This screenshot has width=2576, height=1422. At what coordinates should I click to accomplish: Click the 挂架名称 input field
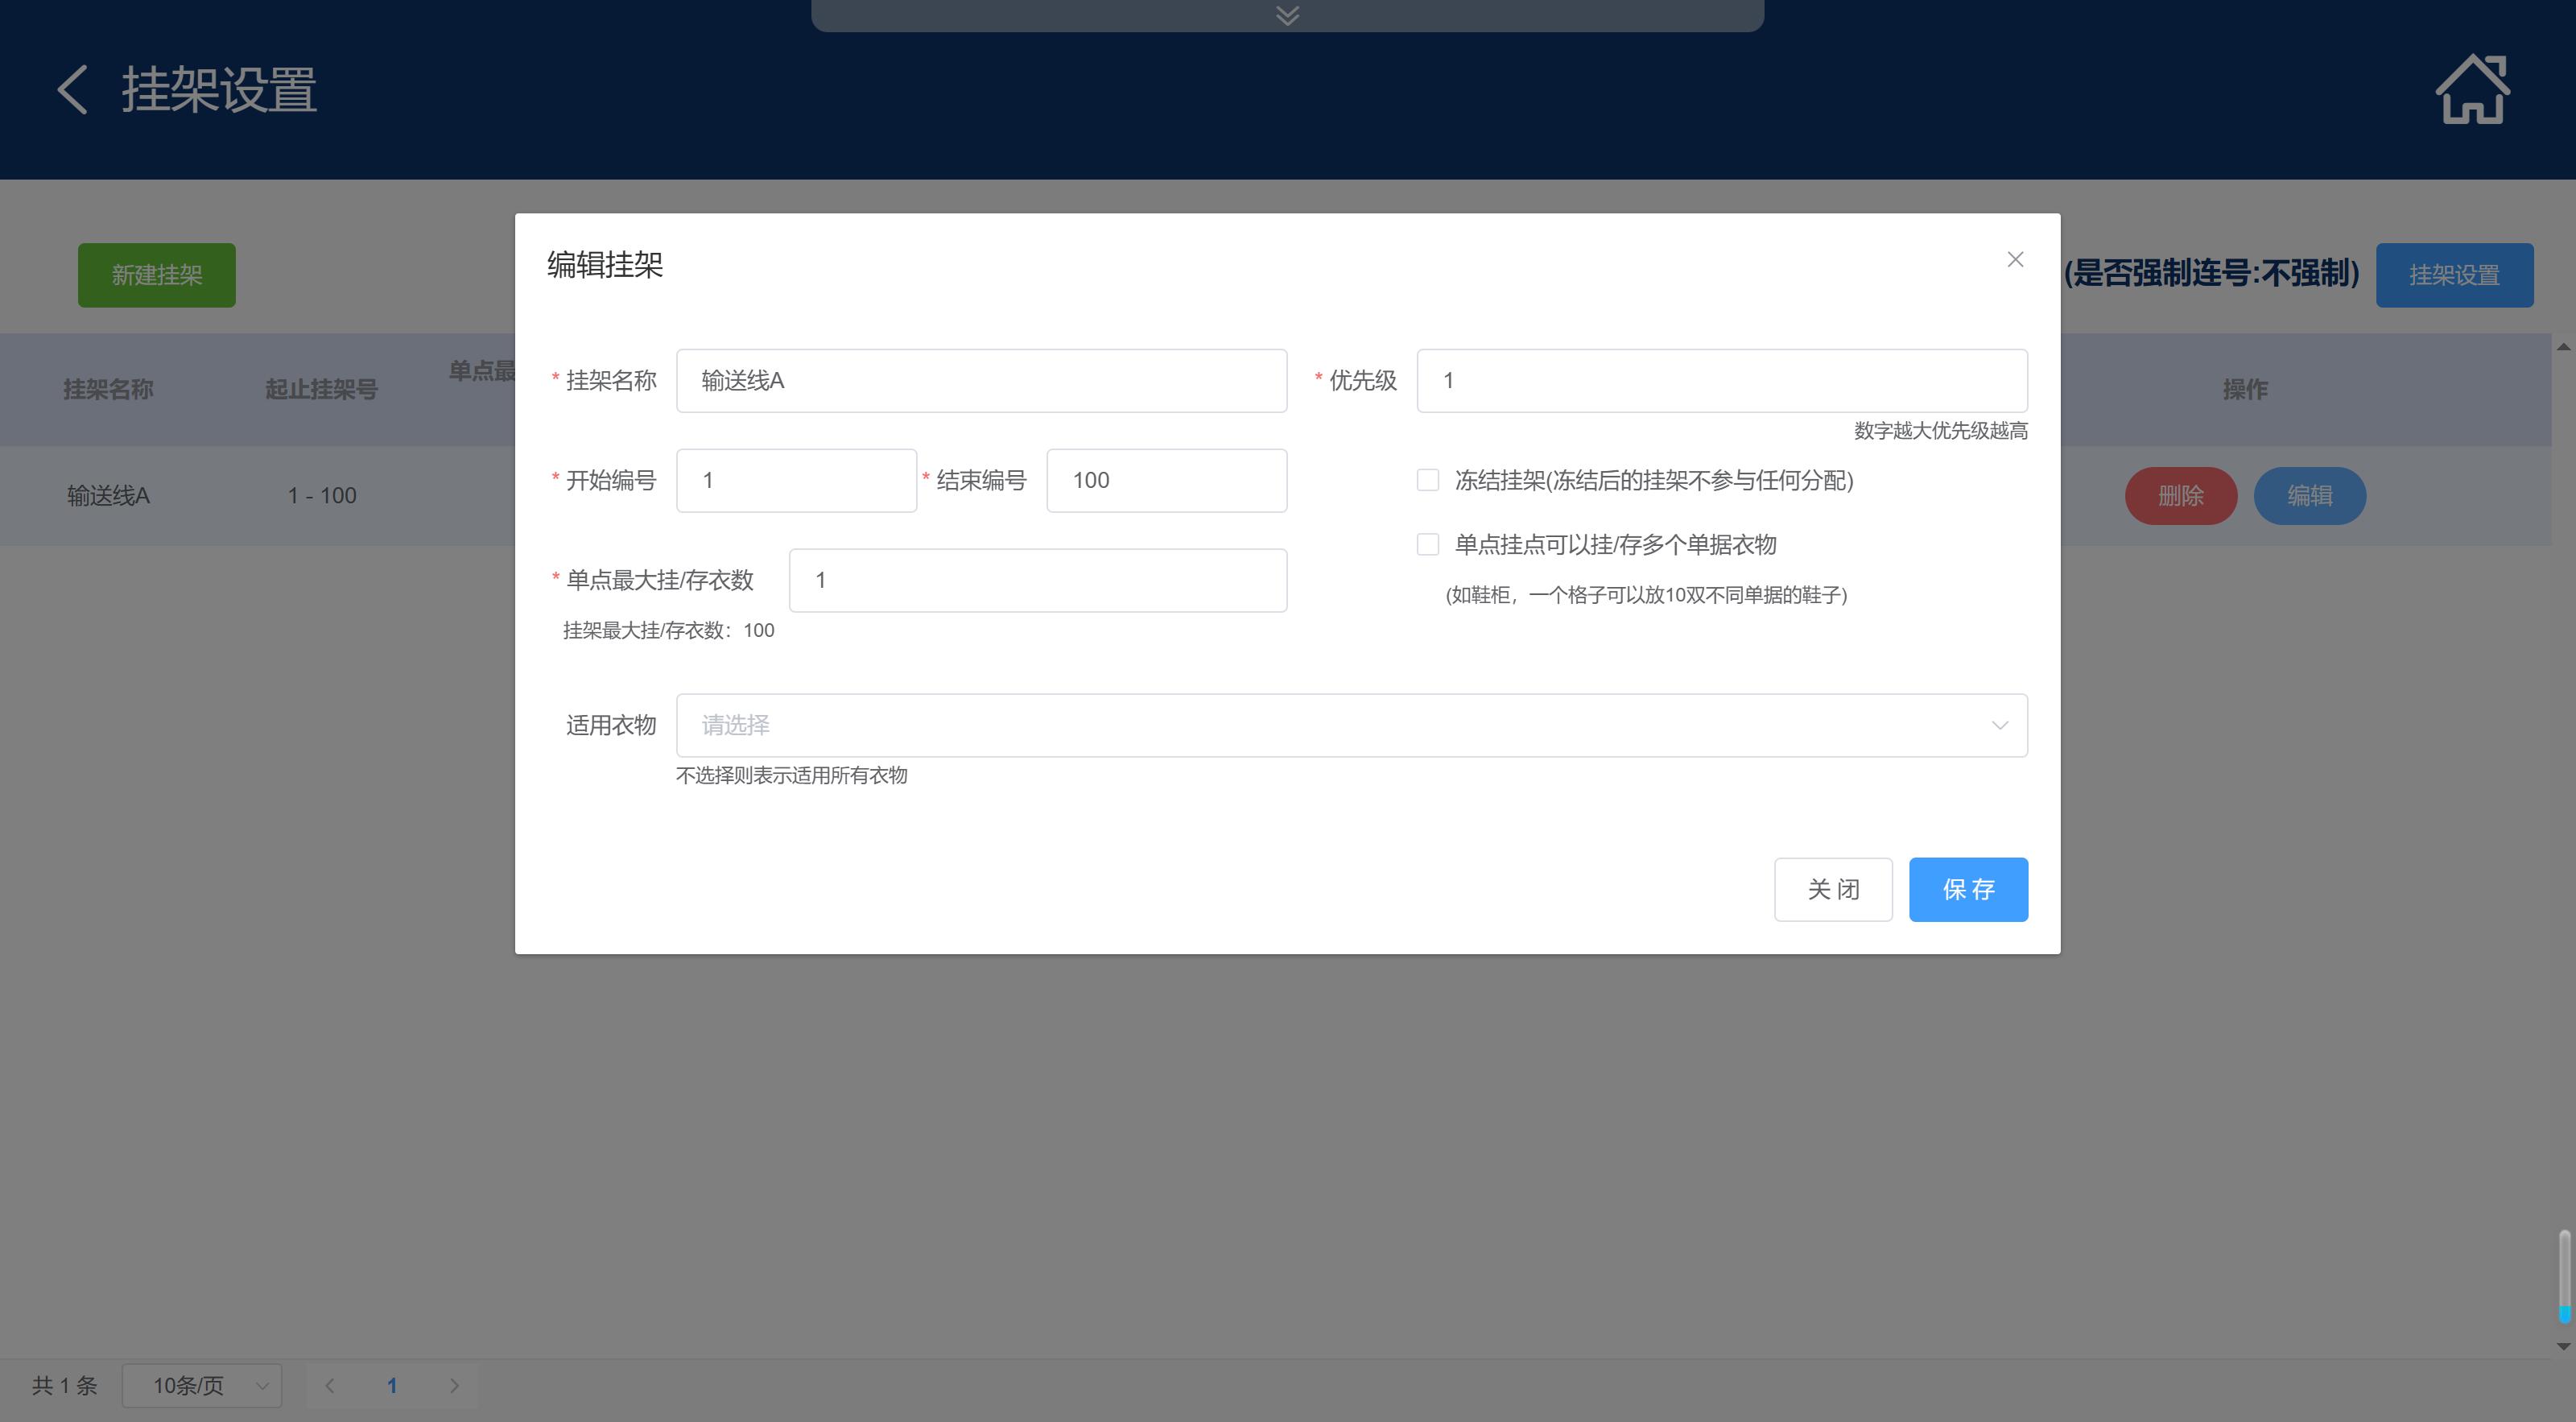pos(981,381)
